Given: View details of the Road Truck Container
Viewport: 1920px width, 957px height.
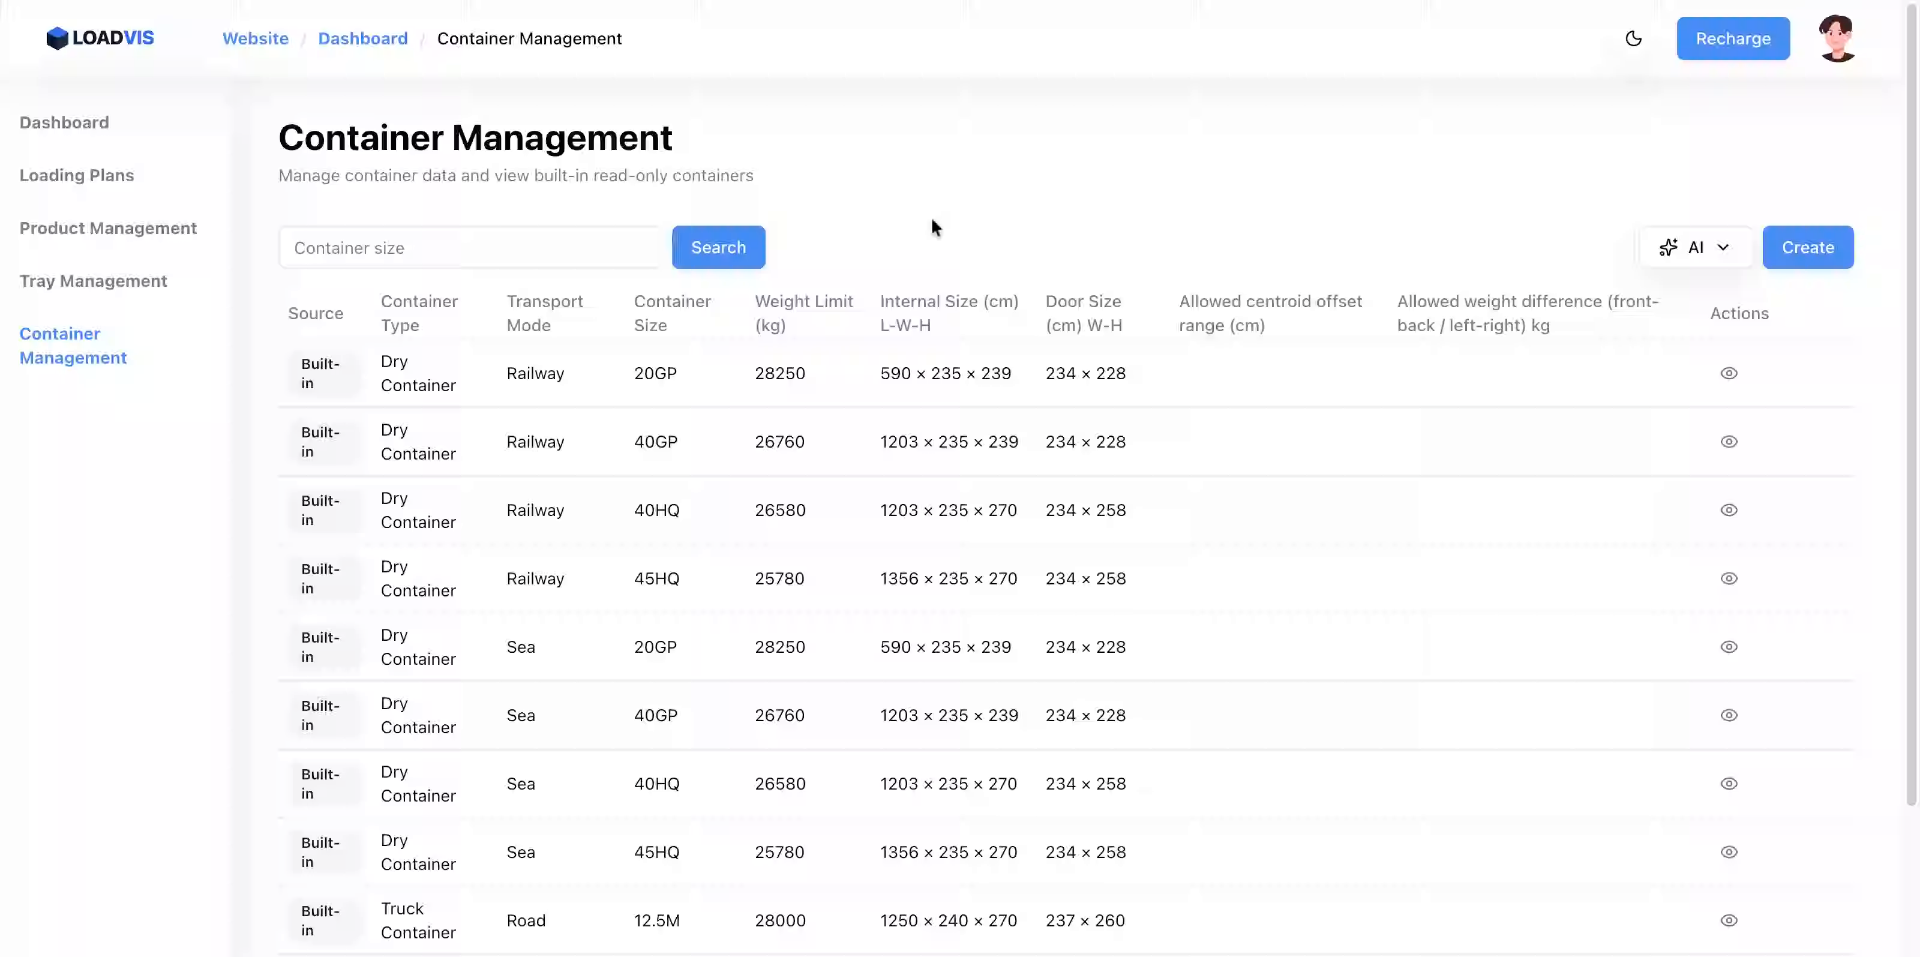Looking at the screenshot, I should [1729, 921].
